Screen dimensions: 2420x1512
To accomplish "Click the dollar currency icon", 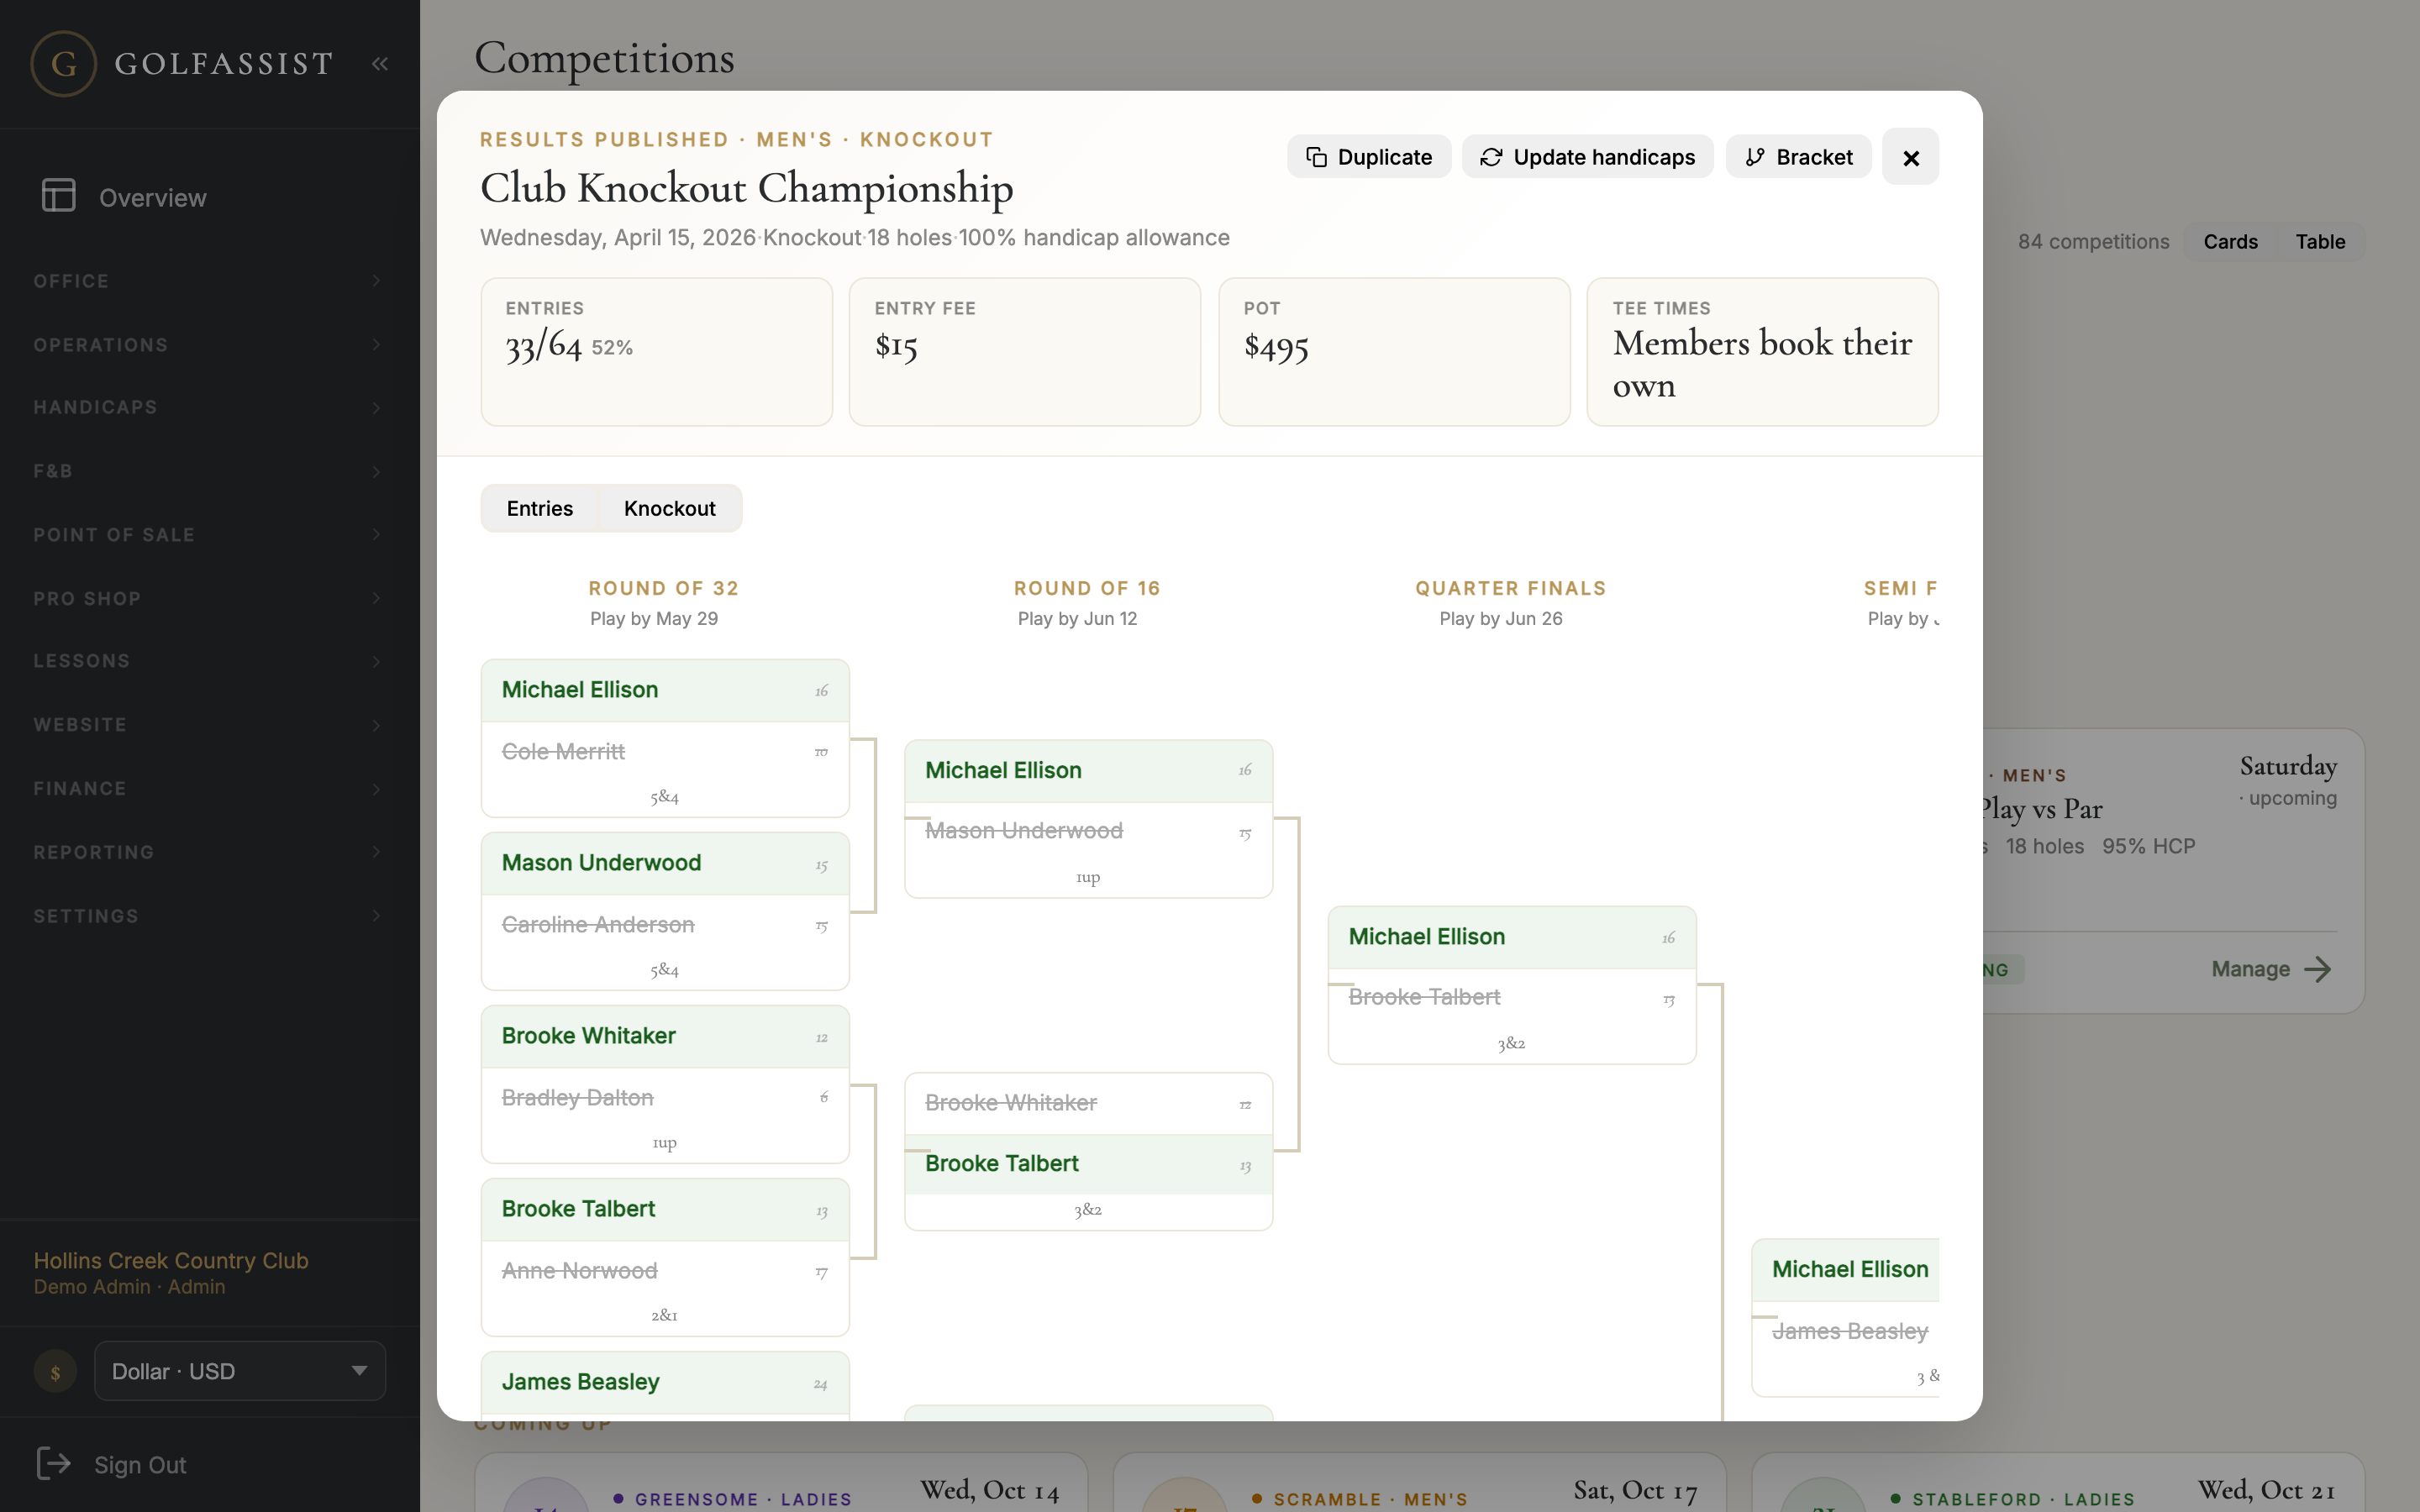I will pyautogui.click(x=55, y=1372).
